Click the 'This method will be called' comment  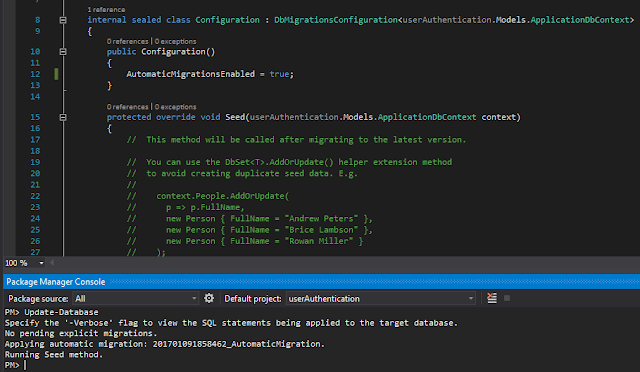pos(306,140)
